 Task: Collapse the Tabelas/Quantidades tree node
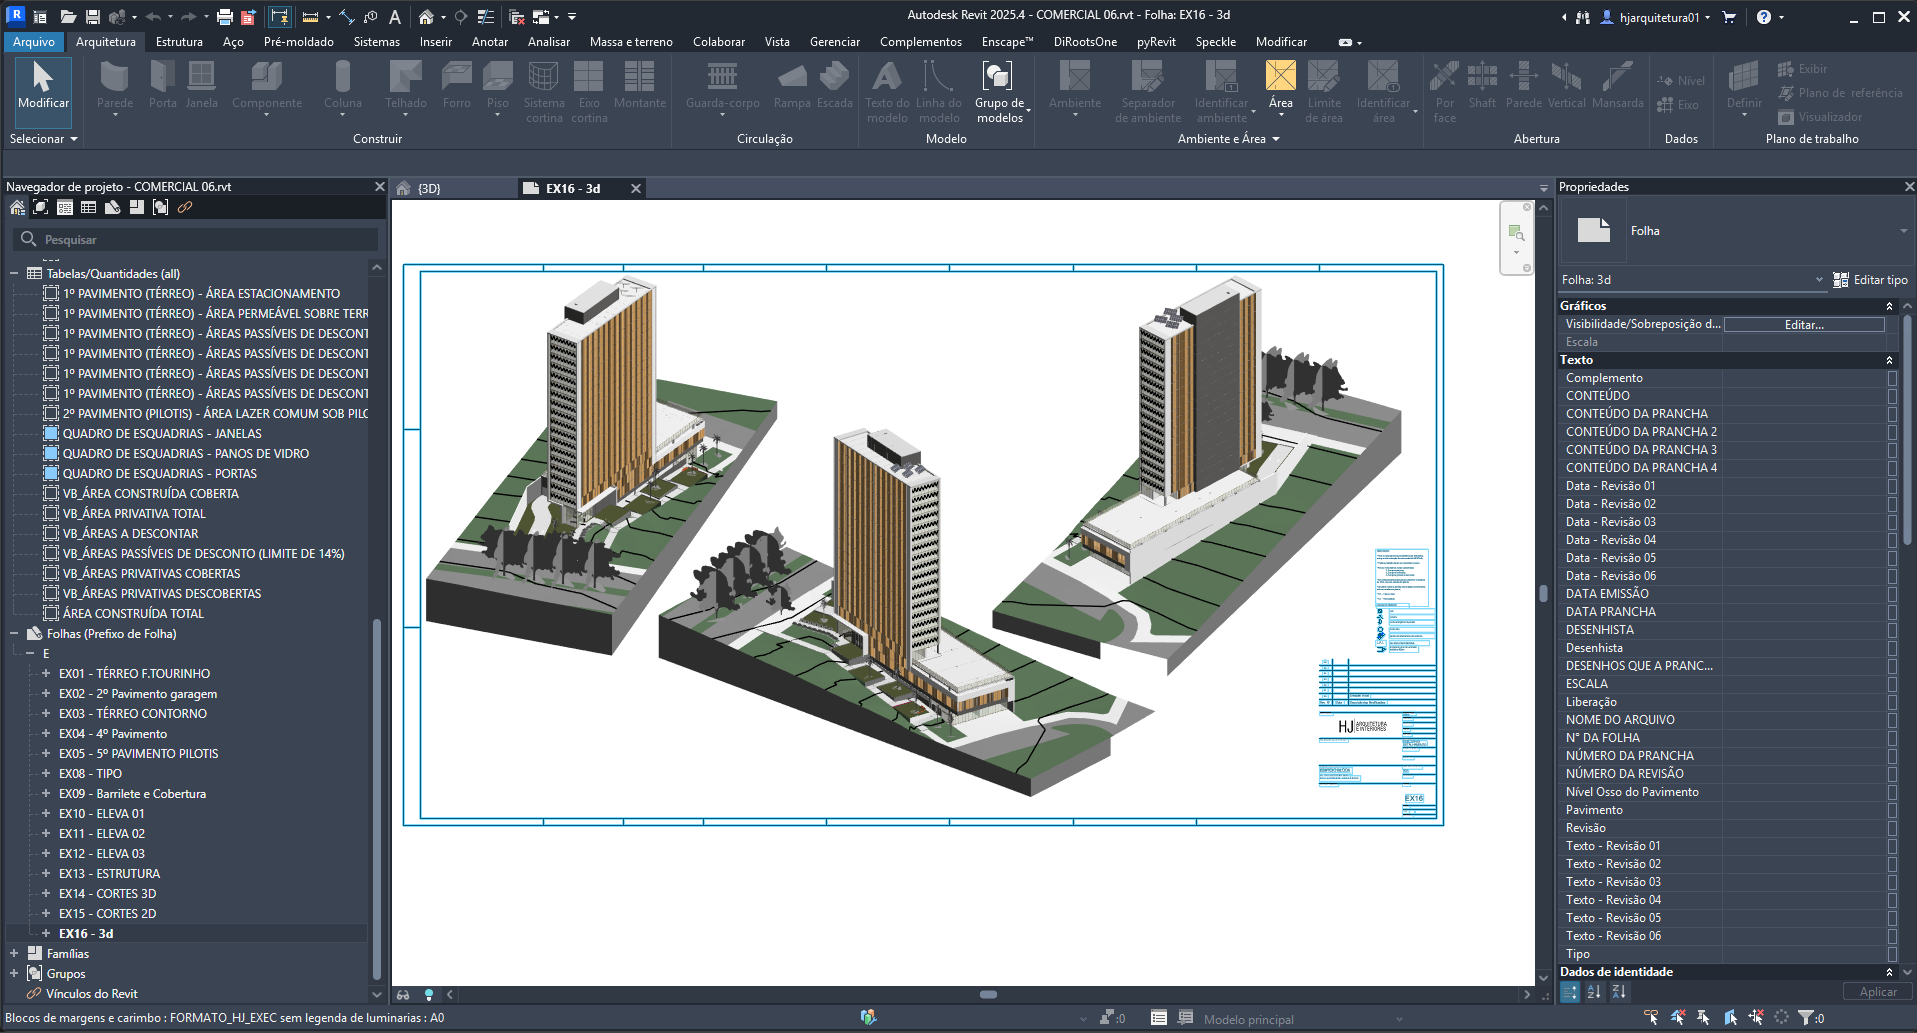point(14,274)
